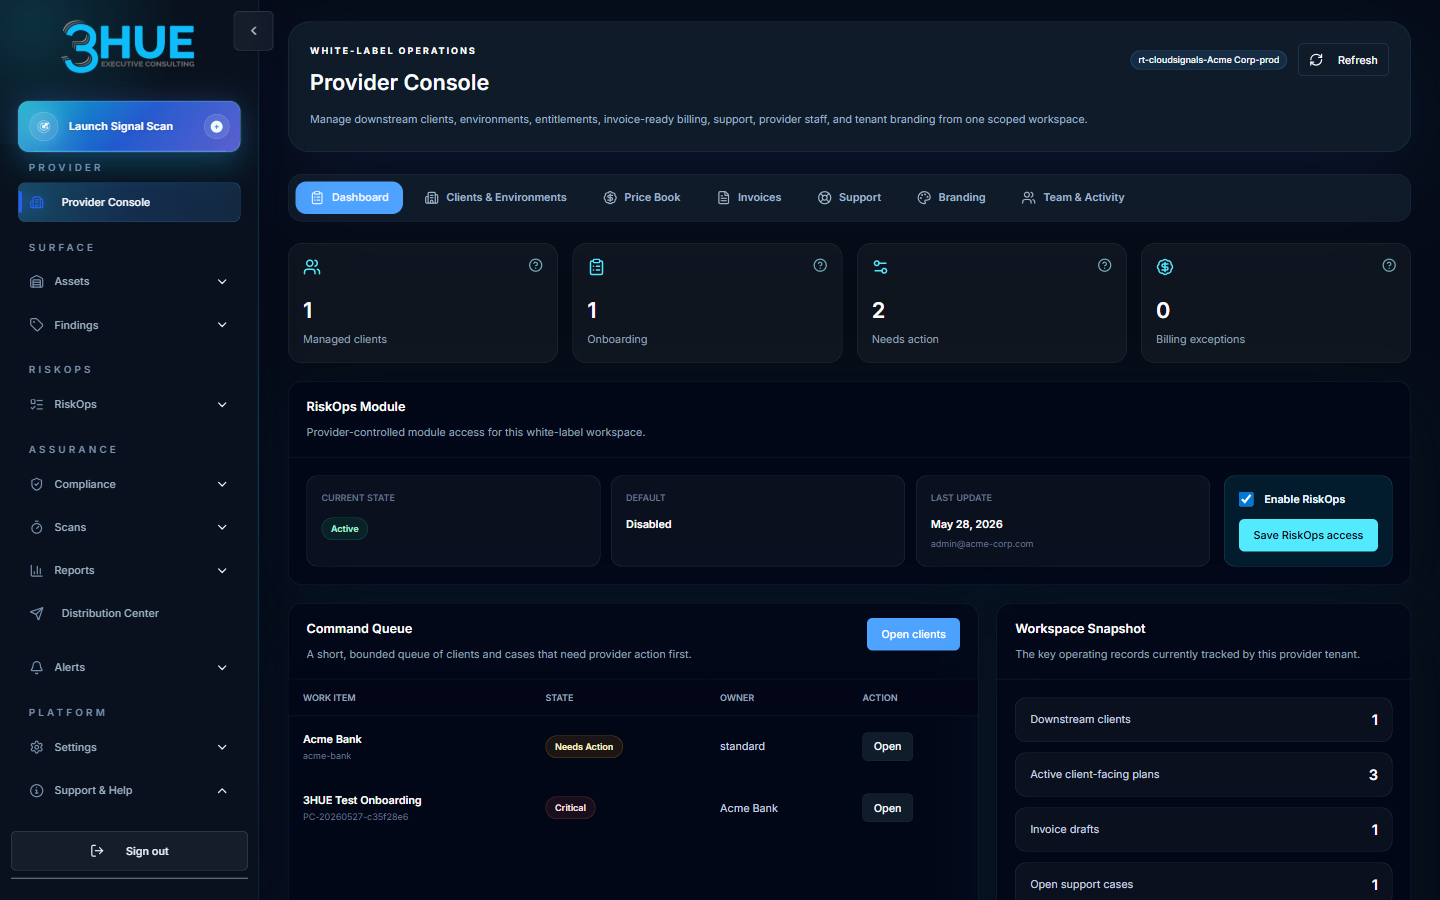
Task: Click the Compliance shield icon
Action: point(37,485)
